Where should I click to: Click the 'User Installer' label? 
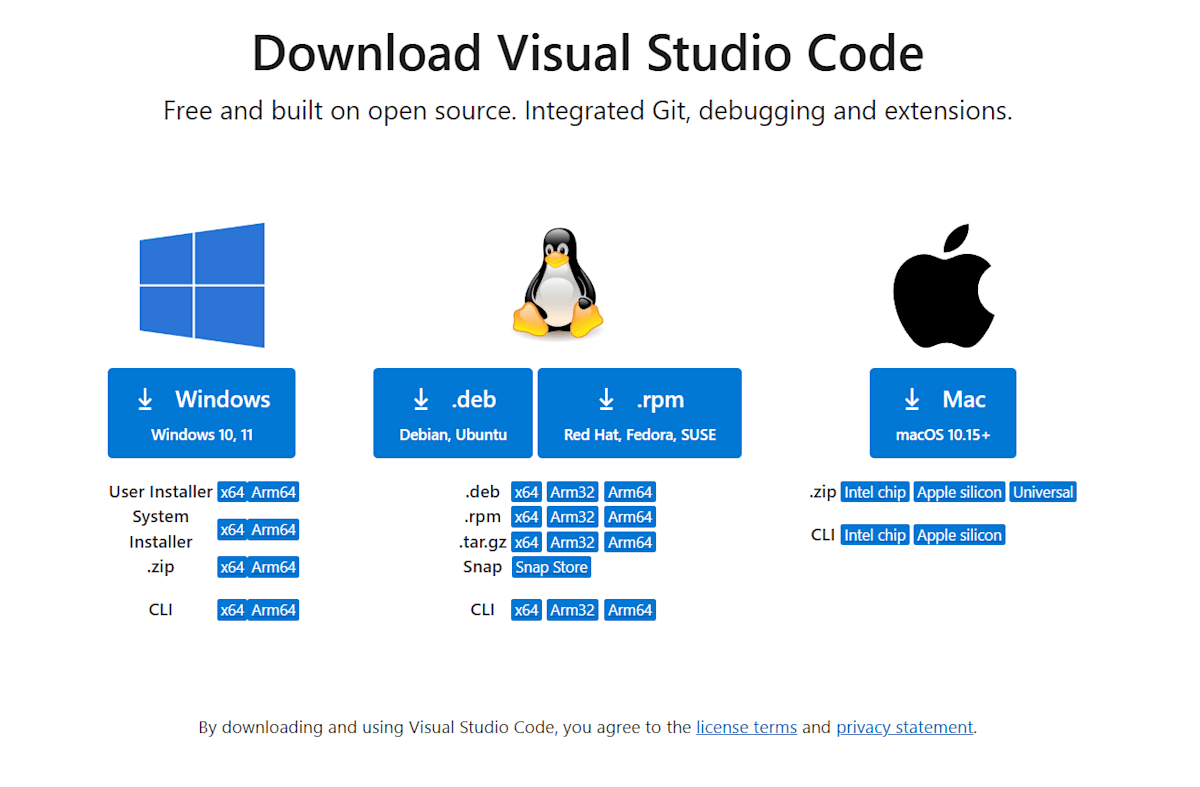(x=161, y=492)
